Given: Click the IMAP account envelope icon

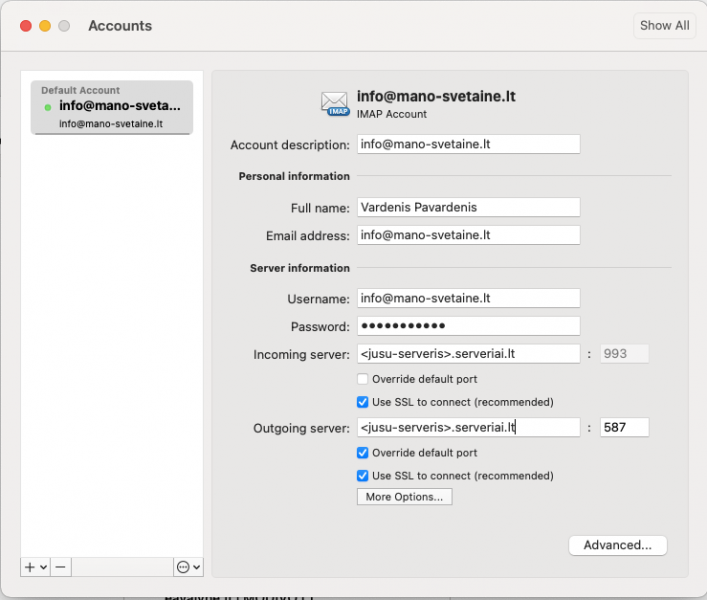Looking at the screenshot, I should click(x=335, y=103).
